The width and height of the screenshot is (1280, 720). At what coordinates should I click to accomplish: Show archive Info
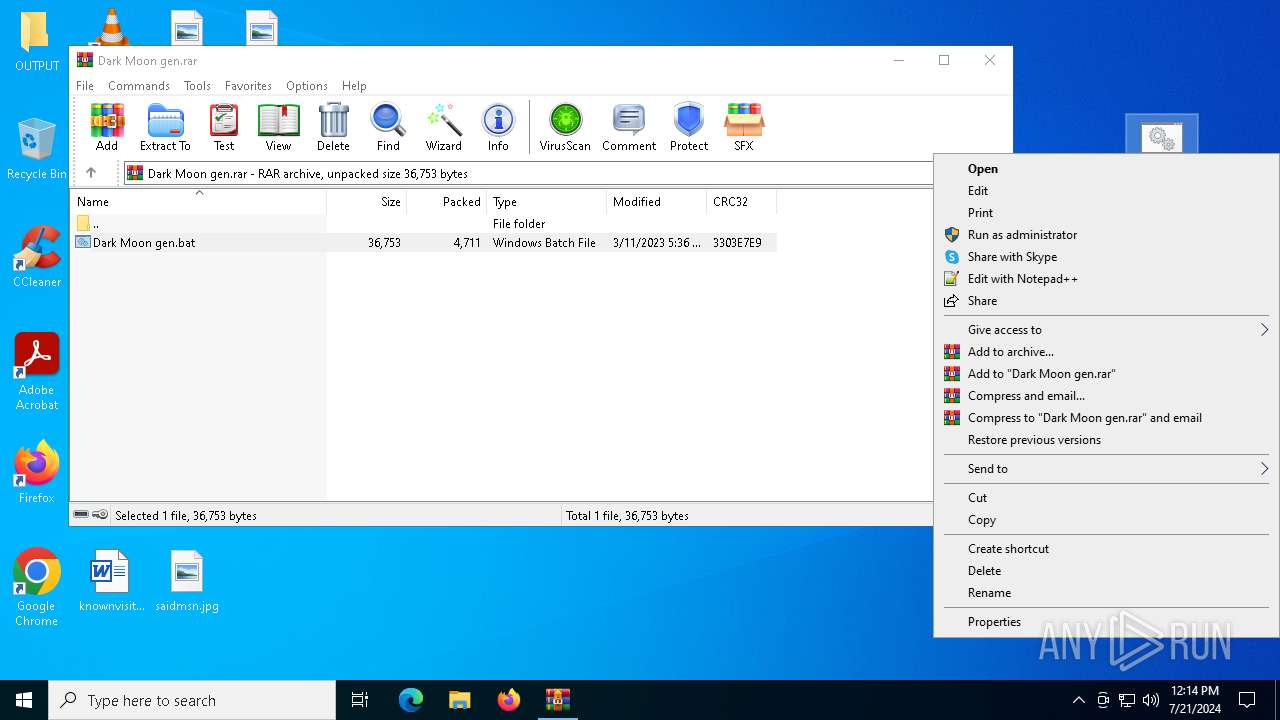pos(498,127)
